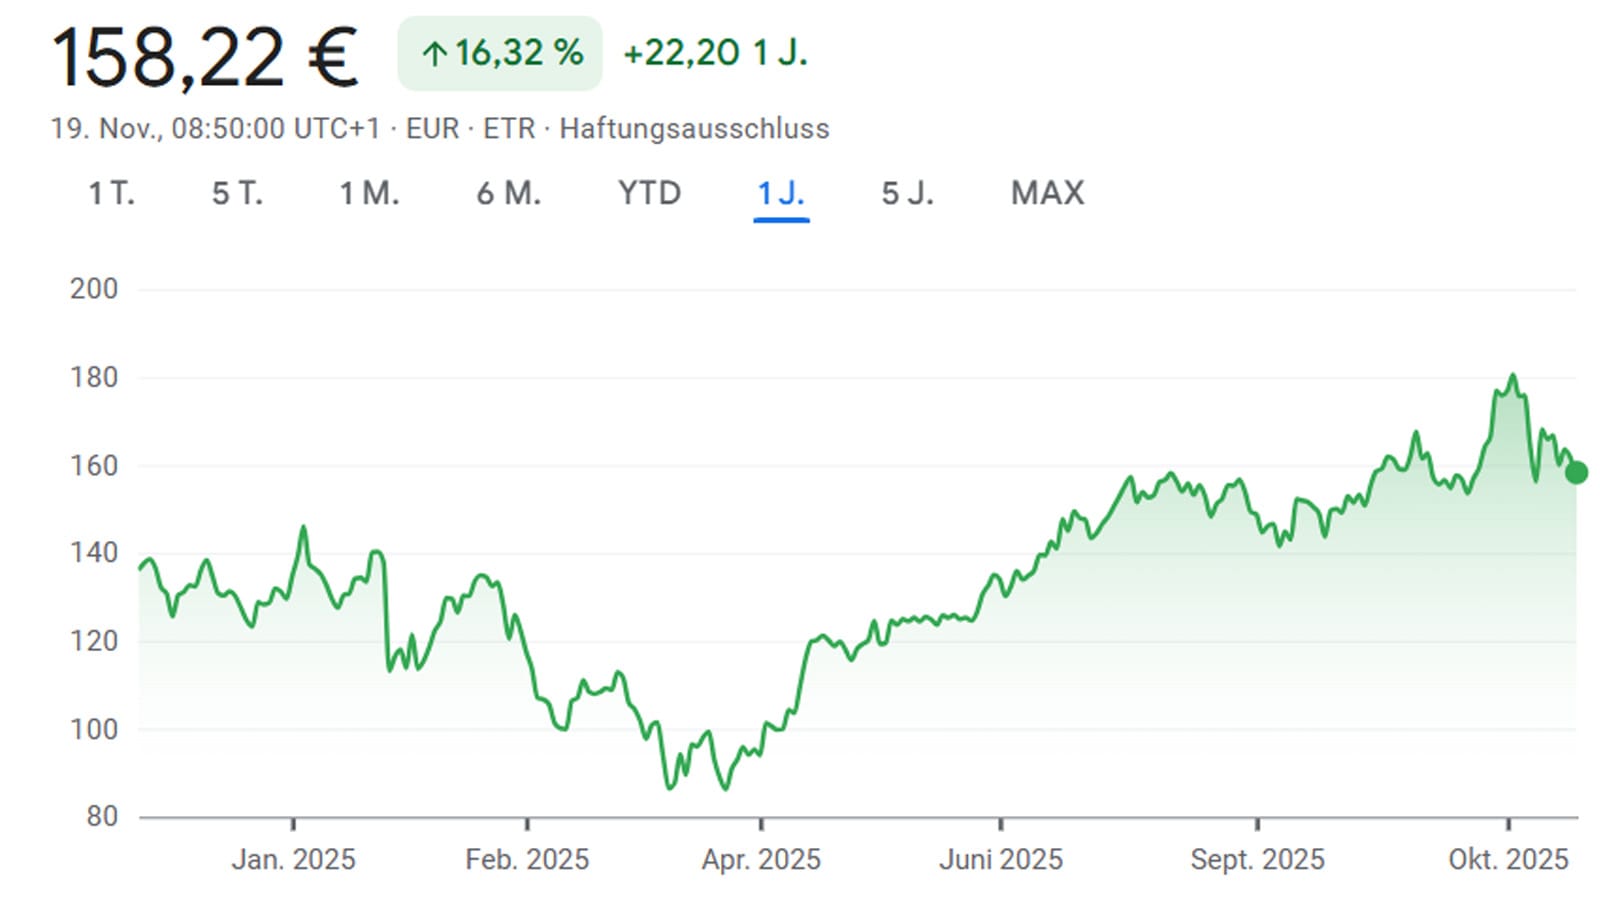The height and width of the screenshot is (900, 1600).
Task: Click the green up arrow icon
Action: click(x=433, y=54)
